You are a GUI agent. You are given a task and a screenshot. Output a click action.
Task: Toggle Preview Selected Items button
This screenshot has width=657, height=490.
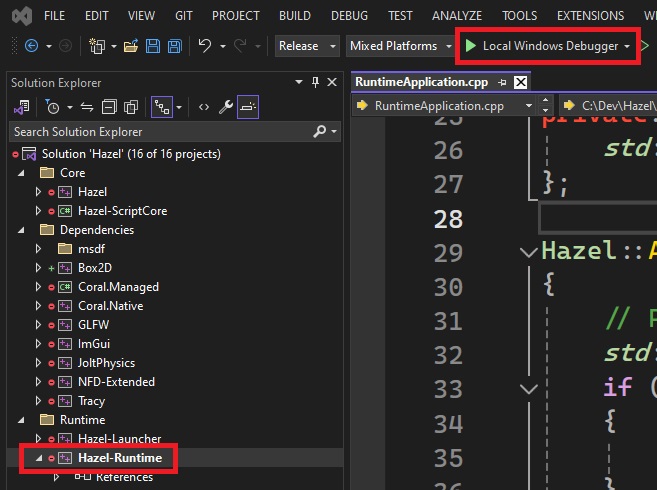(x=248, y=107)
